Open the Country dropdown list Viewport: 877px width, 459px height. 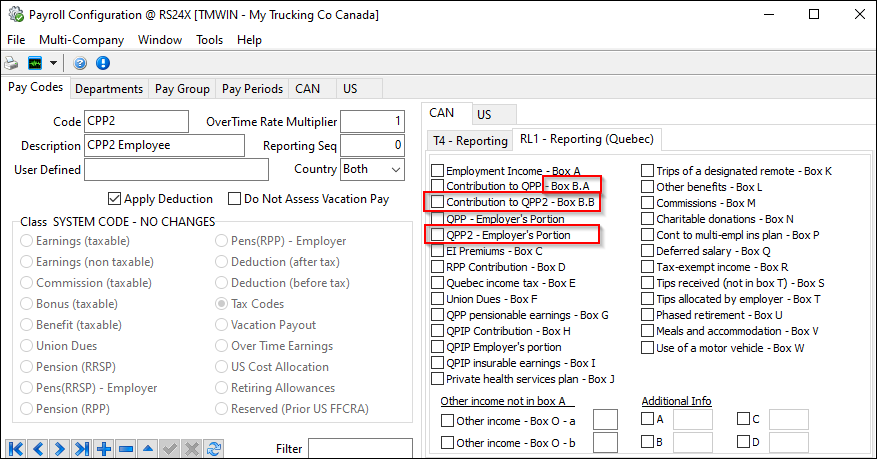(x=395, y=170)
